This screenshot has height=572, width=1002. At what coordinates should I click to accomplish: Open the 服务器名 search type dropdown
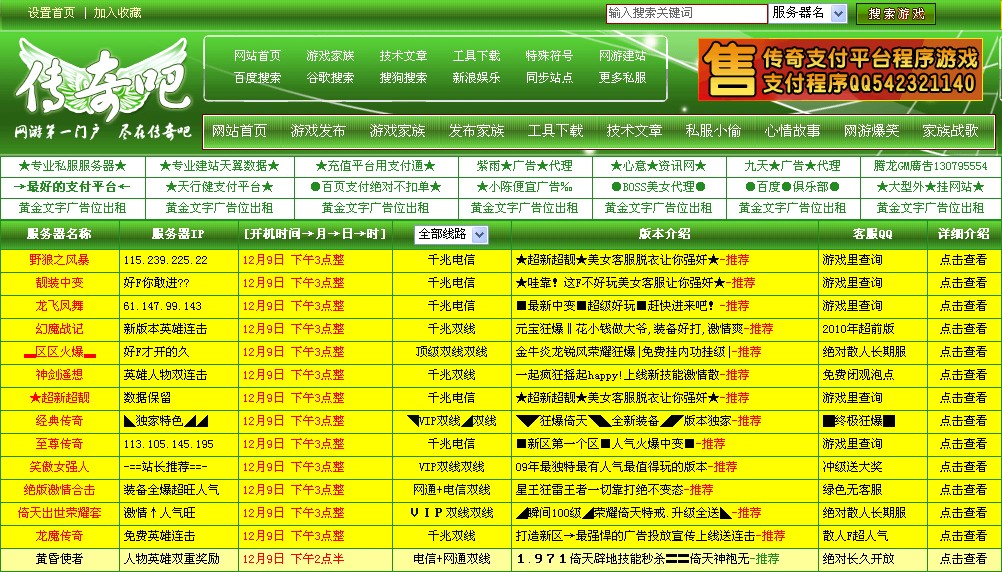pyautogui.click(x=808, y=13)
